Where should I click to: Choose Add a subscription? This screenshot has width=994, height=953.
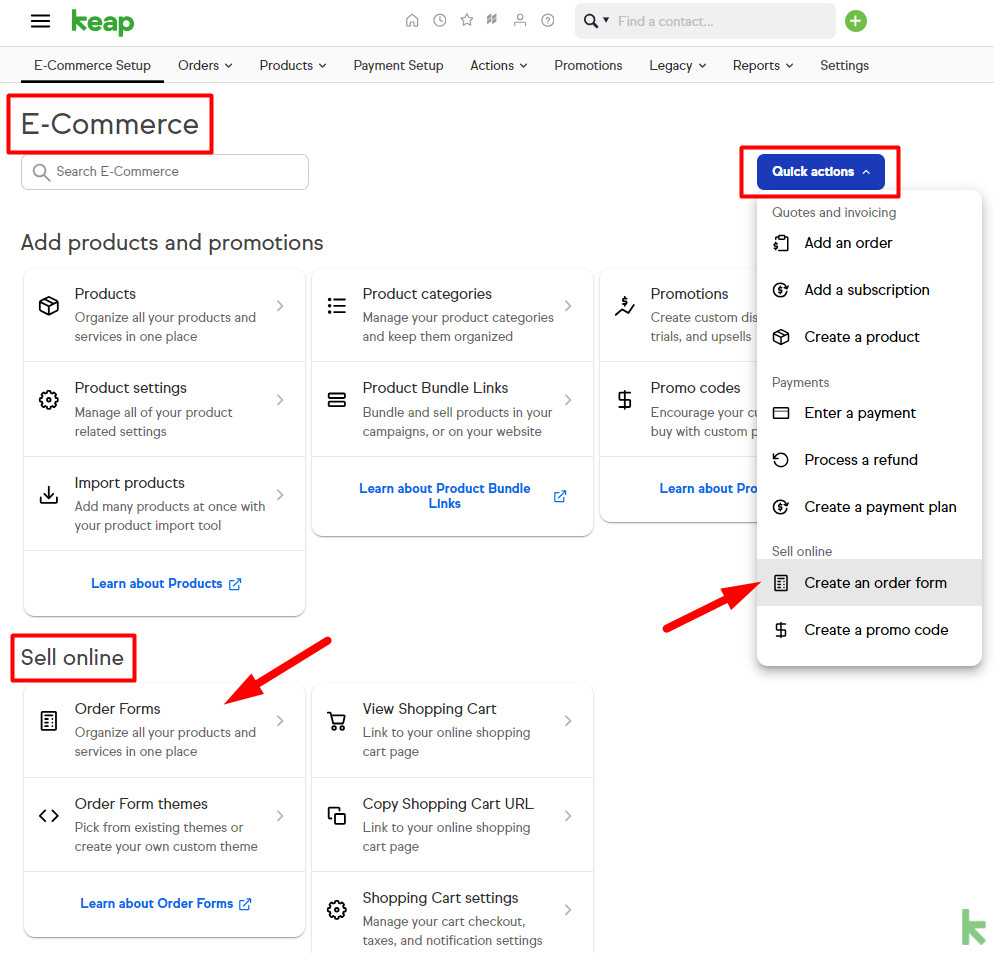pos(869,290)
